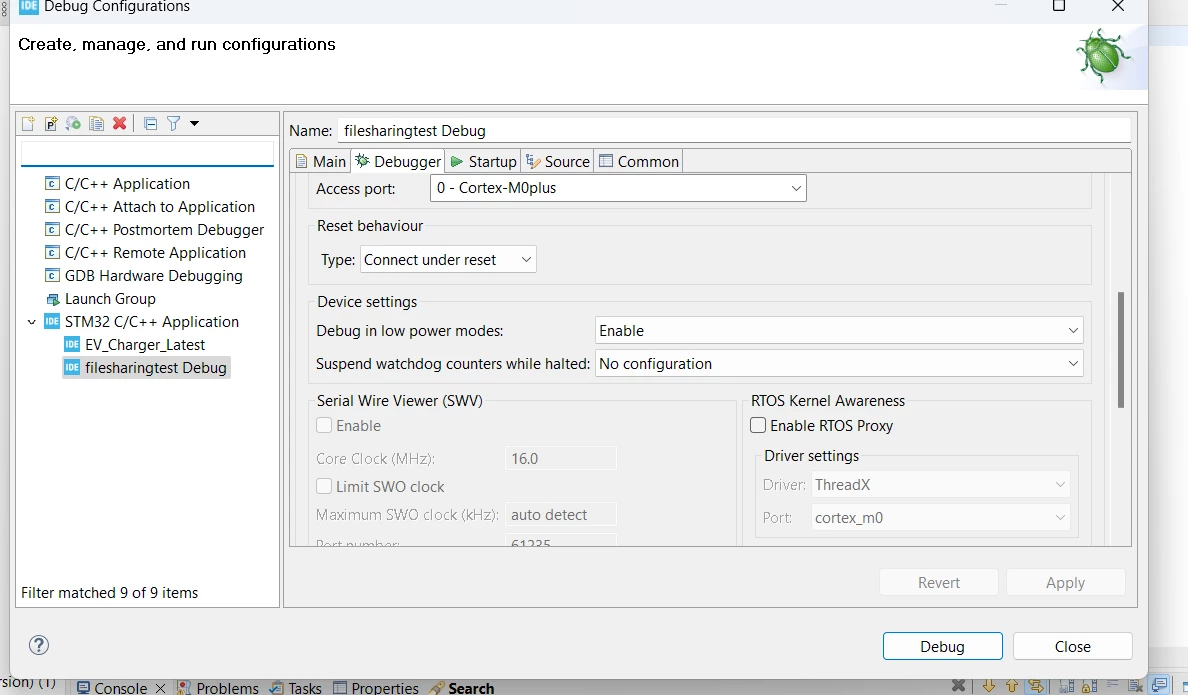This screenshot has height=695, width=1188.
Task: Select GDB Hardware Debugging item
Action: coord(154,275)
